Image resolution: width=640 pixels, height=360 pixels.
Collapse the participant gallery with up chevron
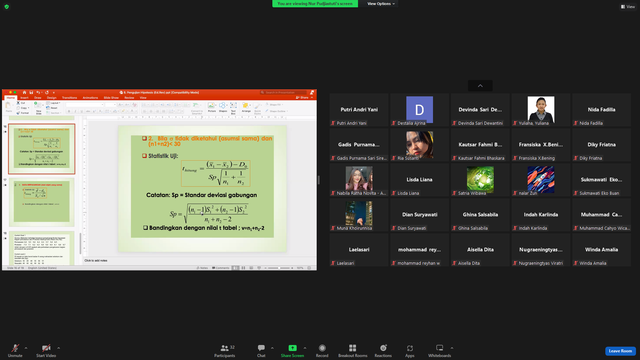(x=480, y=86)
